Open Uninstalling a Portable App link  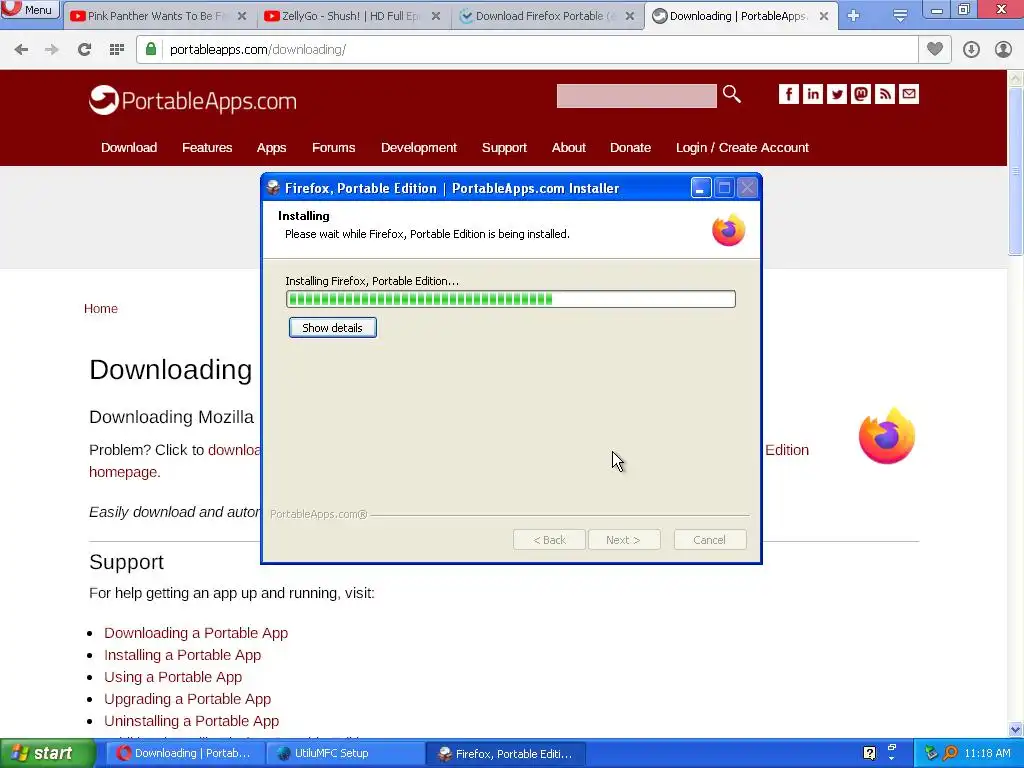191,721
